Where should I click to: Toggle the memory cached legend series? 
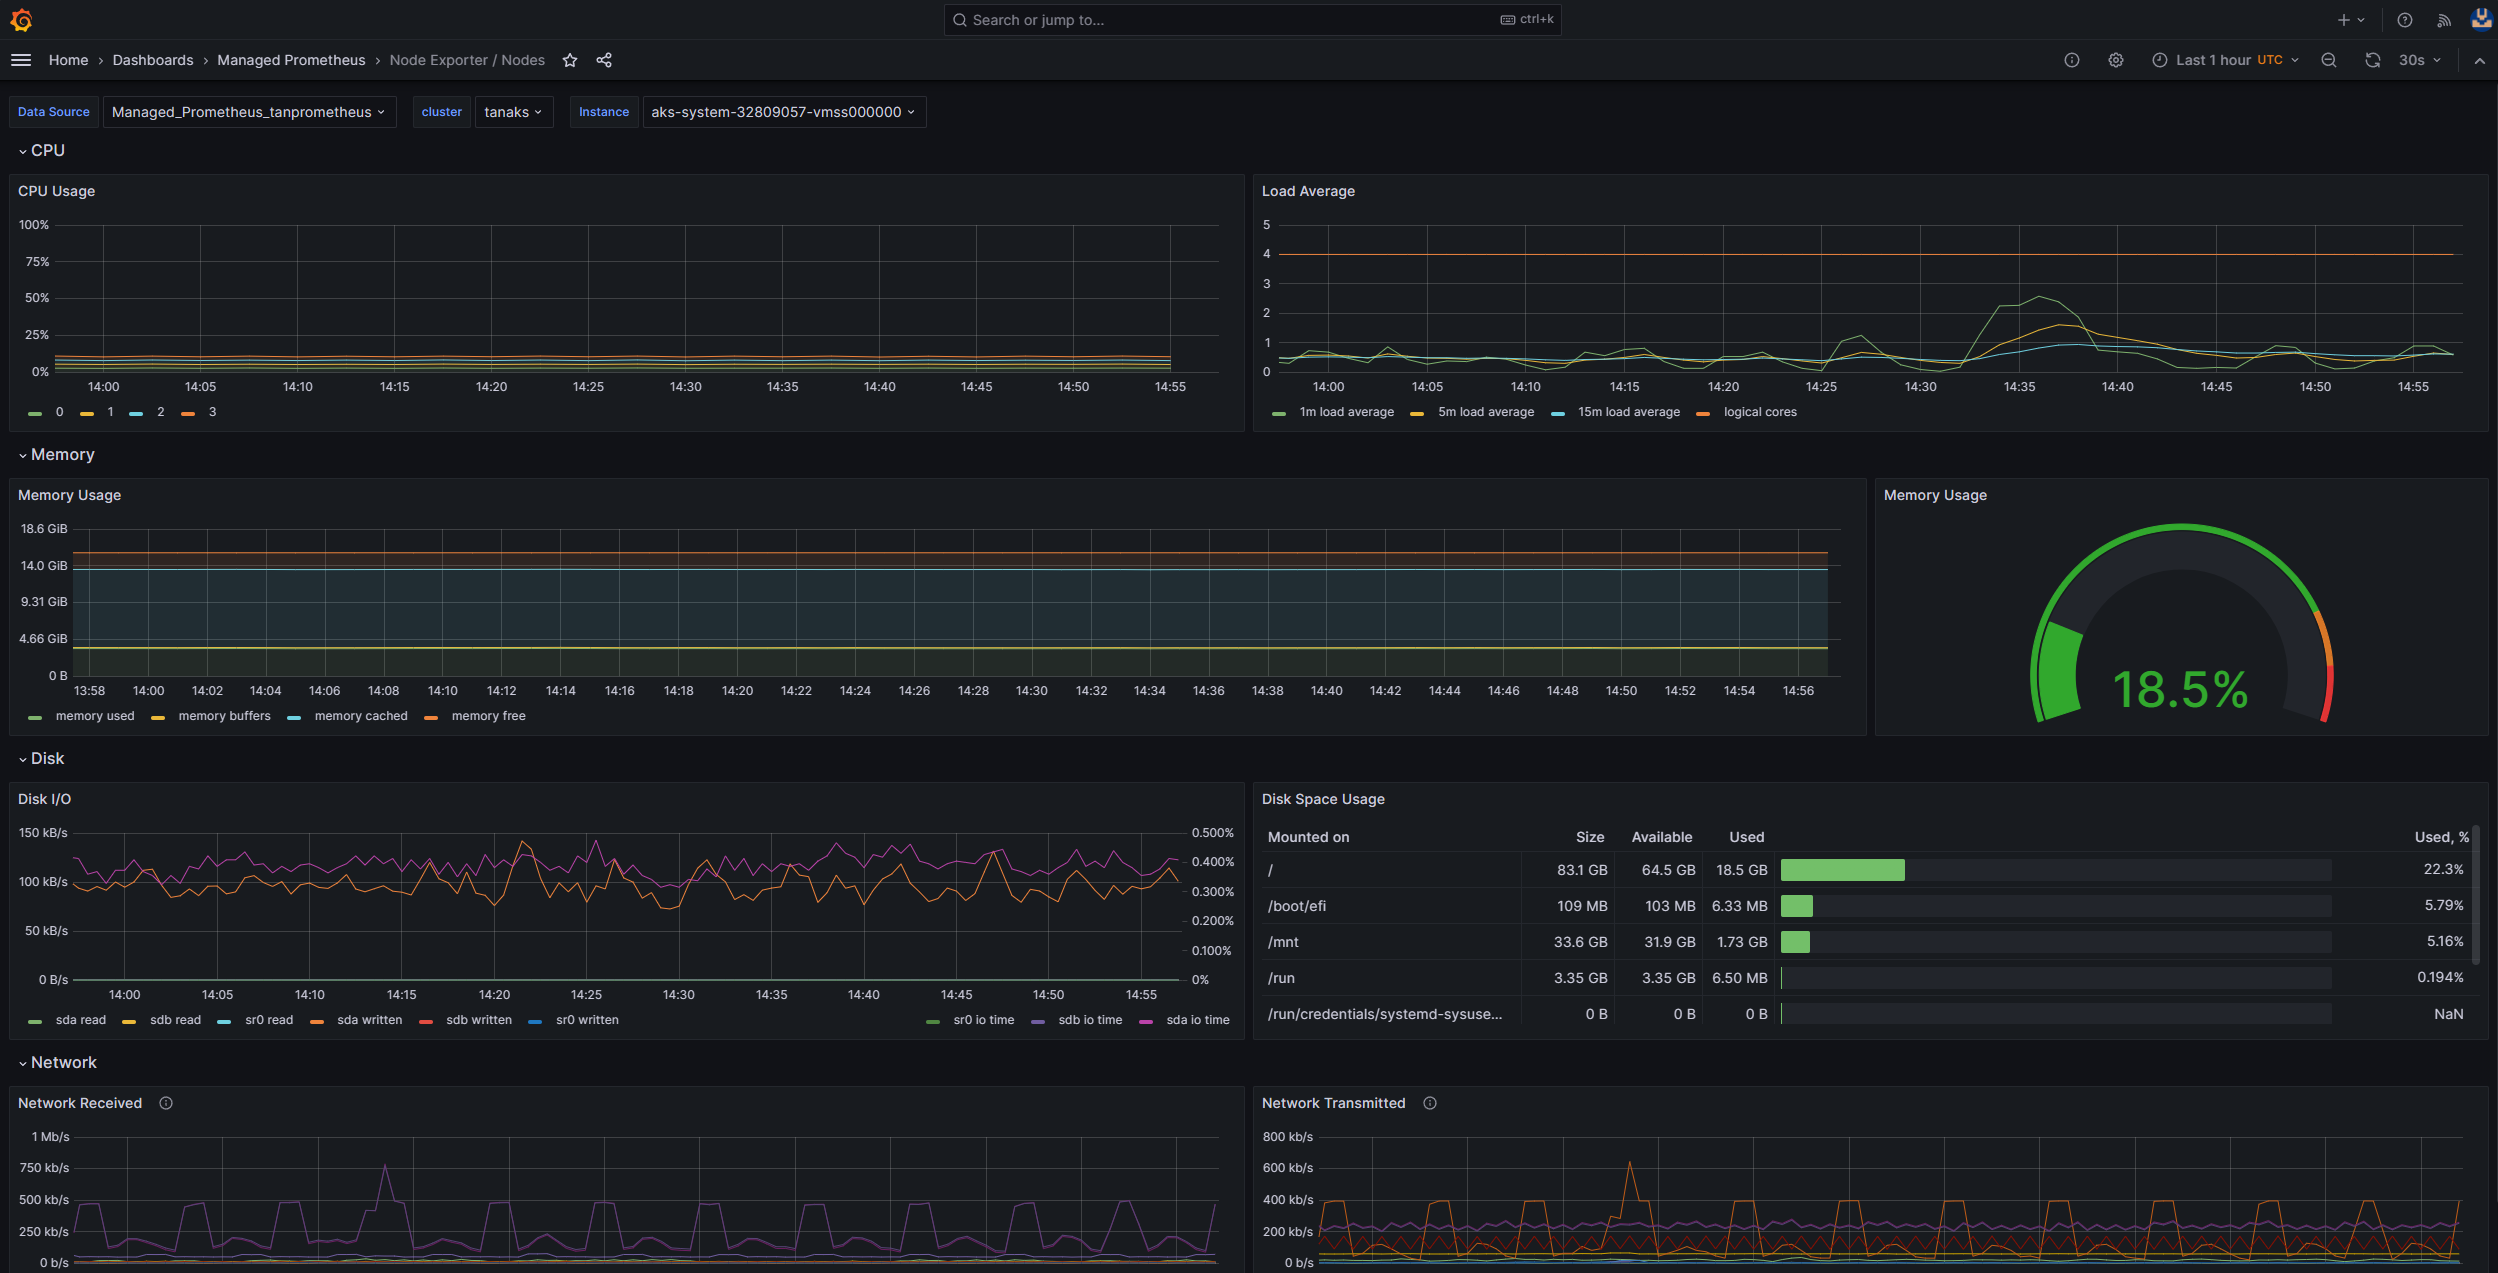(360, 716)
